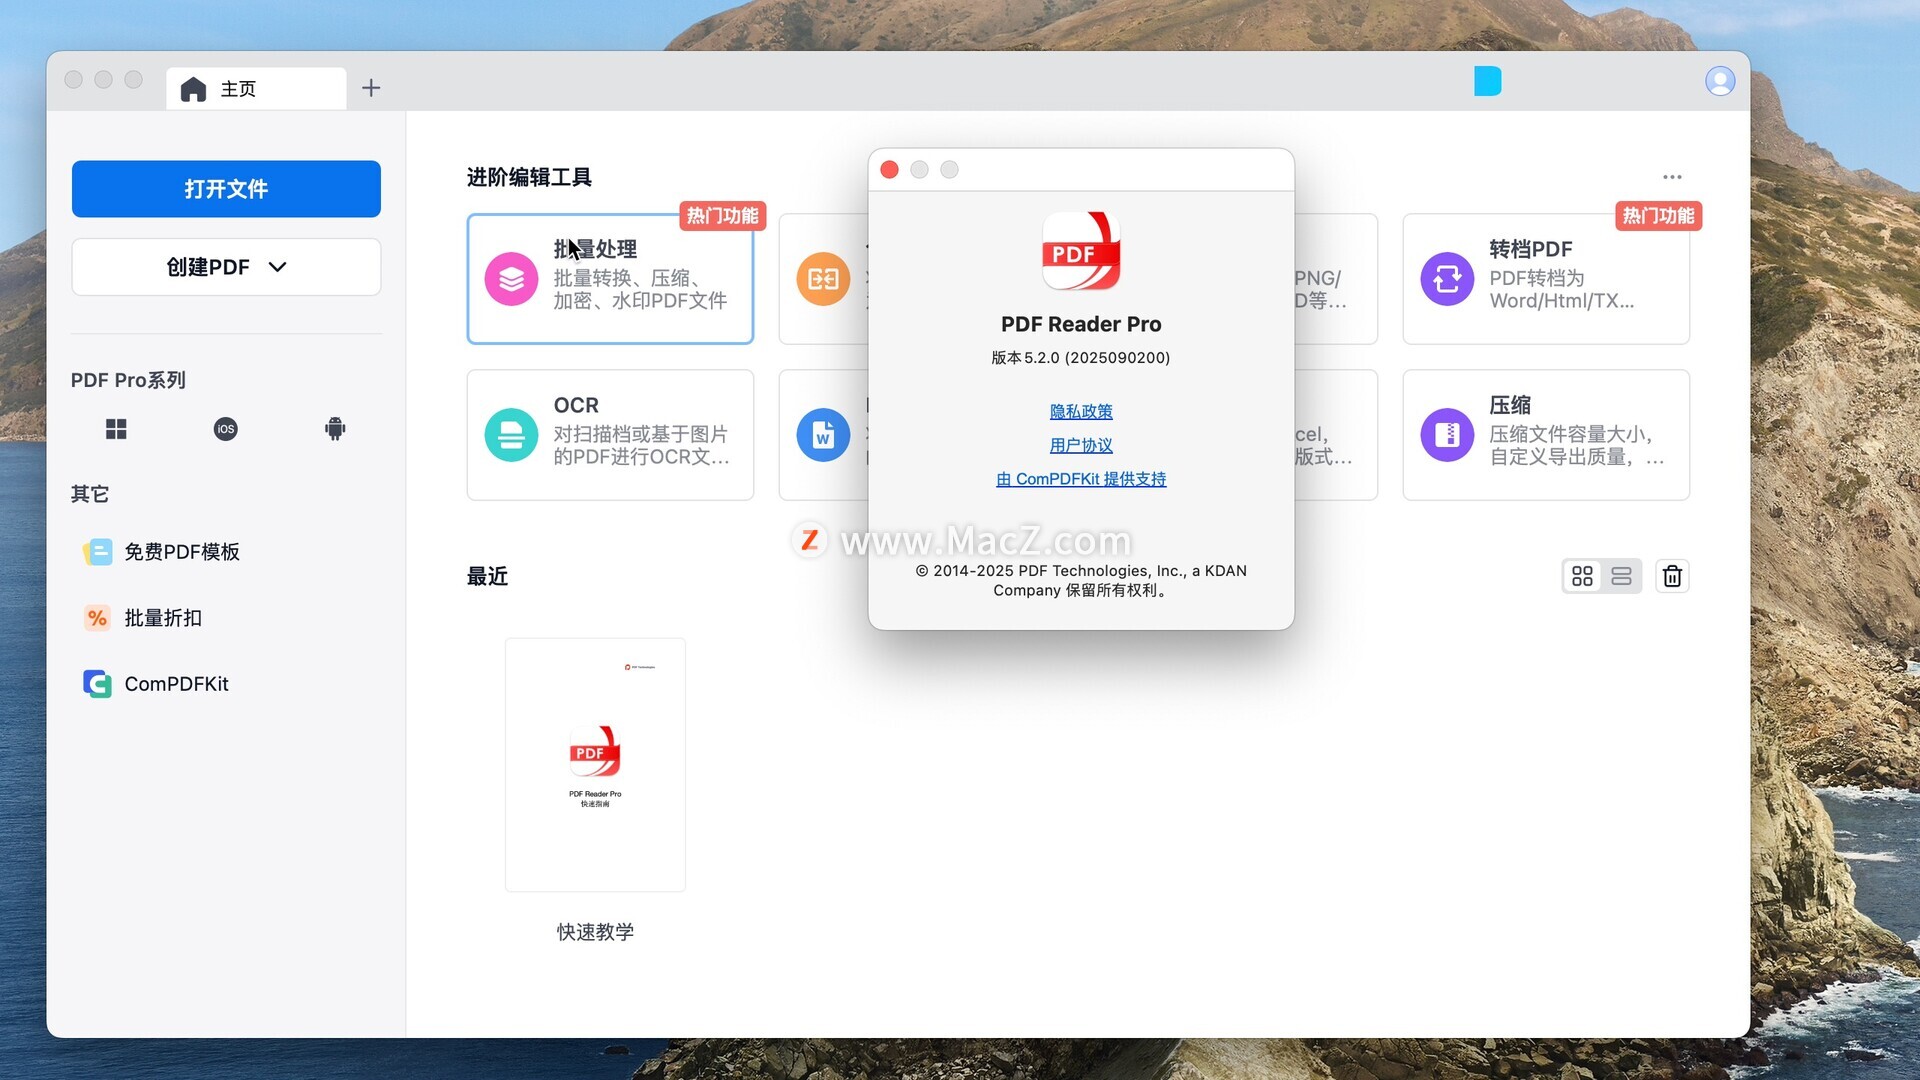Click the 热门功能 badge on 转档PDF
The image size is (1920, 1080).
pos(1658,216)
